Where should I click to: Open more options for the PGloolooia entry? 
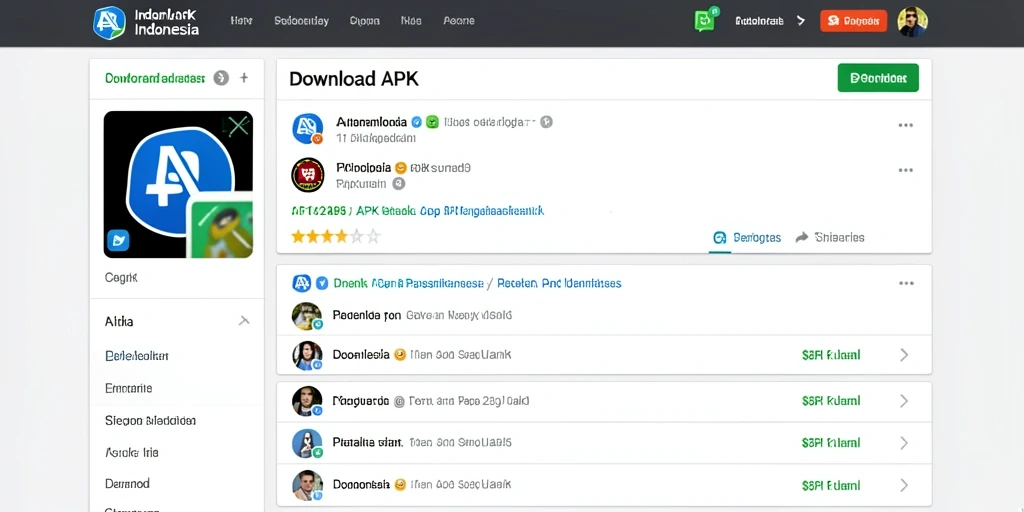[906, 170]
